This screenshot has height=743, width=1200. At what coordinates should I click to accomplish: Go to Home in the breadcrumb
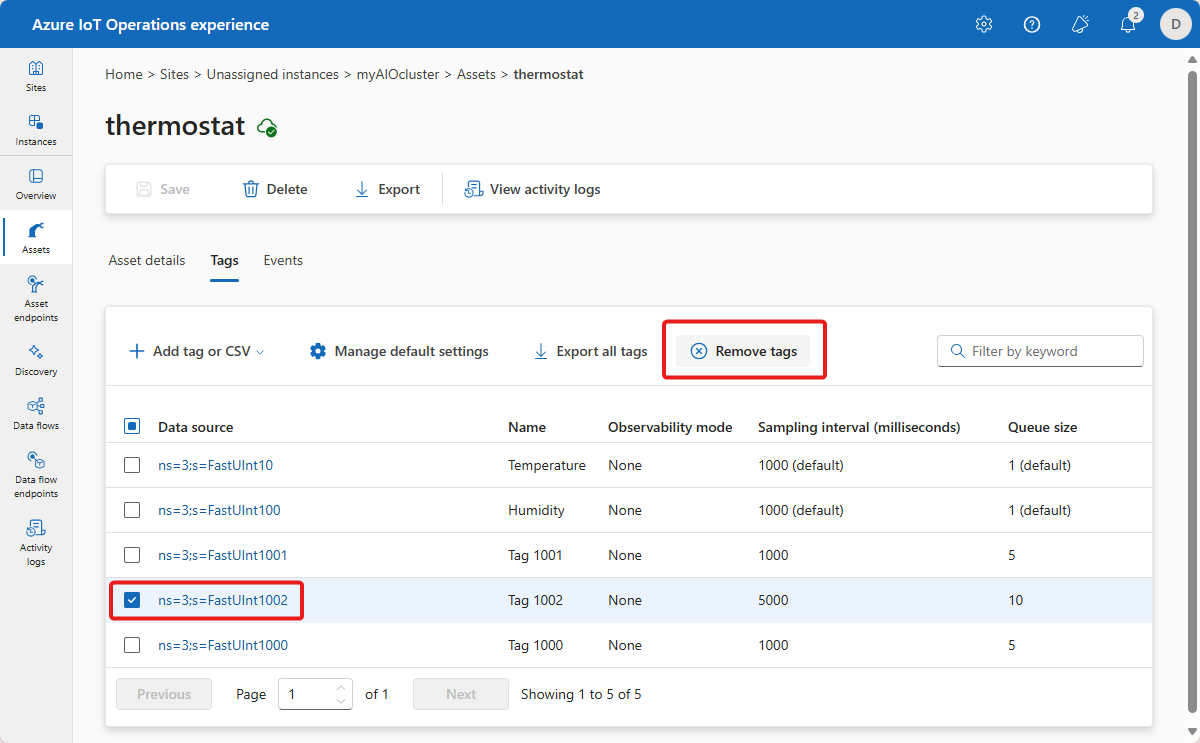point(124,74)
